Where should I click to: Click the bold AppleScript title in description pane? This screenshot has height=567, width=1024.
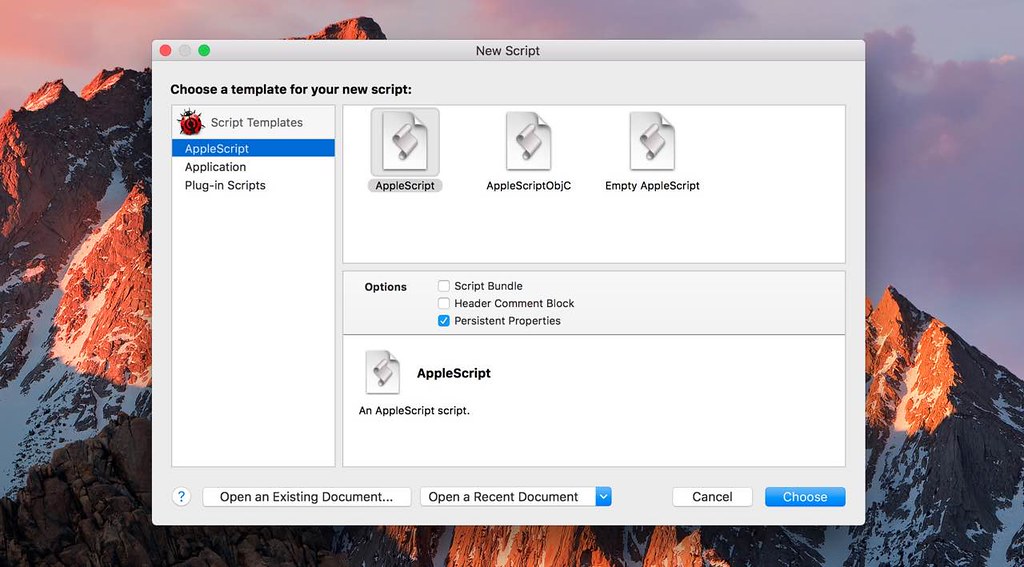(454, 373)
